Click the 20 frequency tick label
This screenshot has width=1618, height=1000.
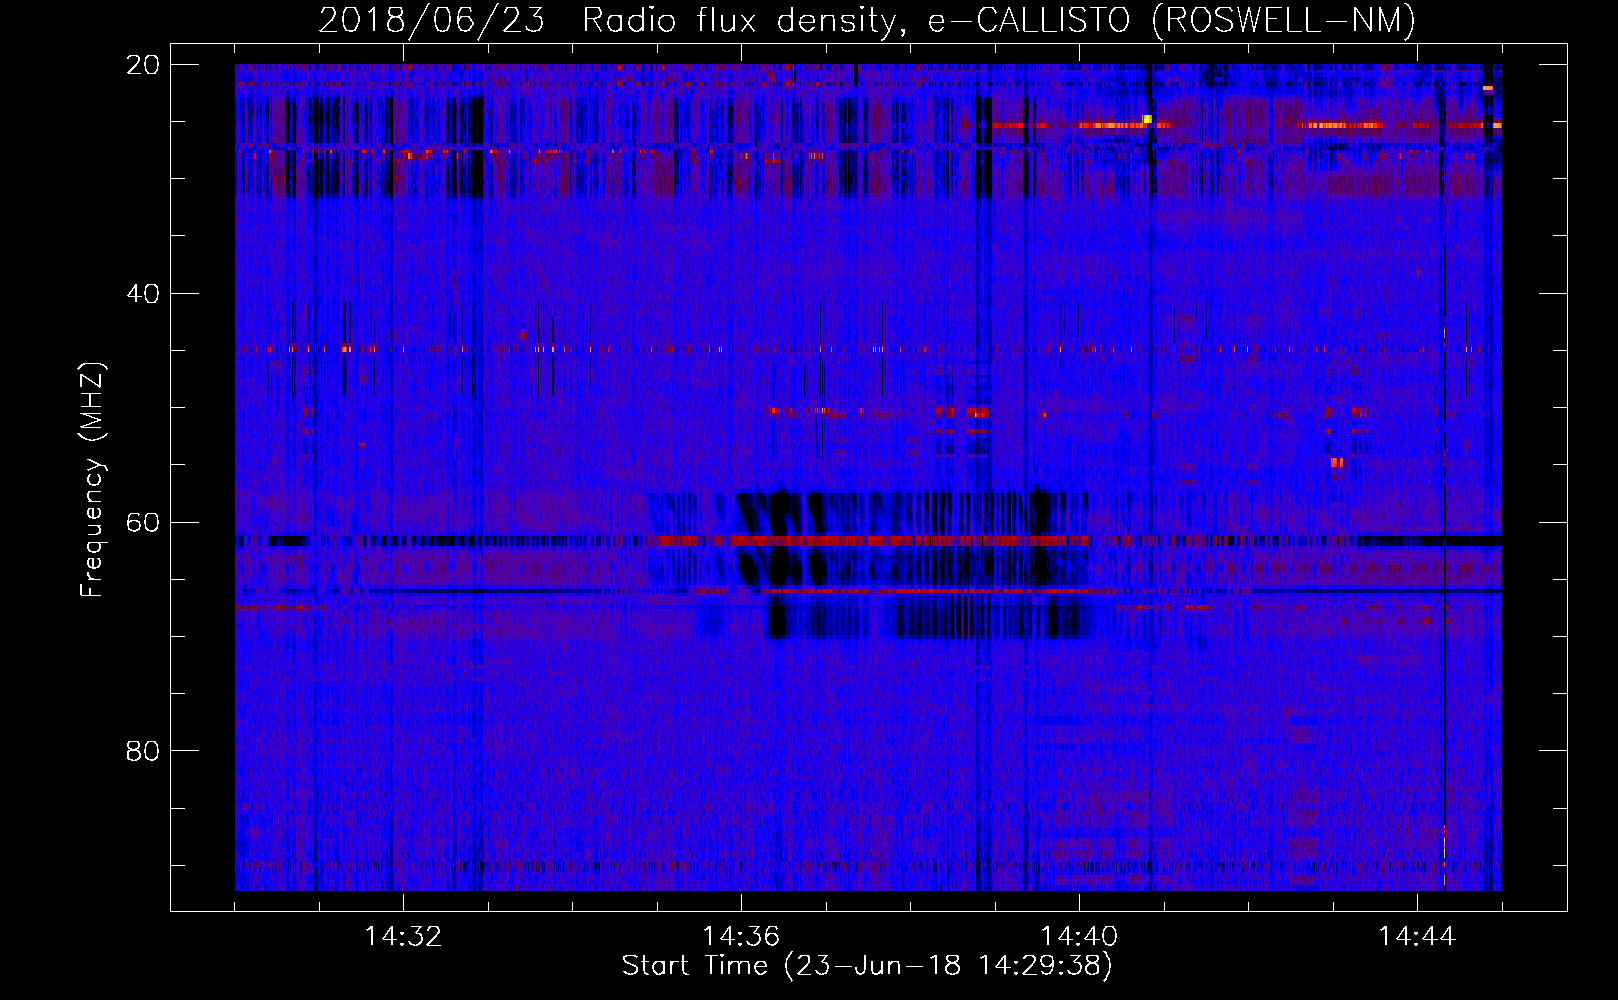(143, 65)
